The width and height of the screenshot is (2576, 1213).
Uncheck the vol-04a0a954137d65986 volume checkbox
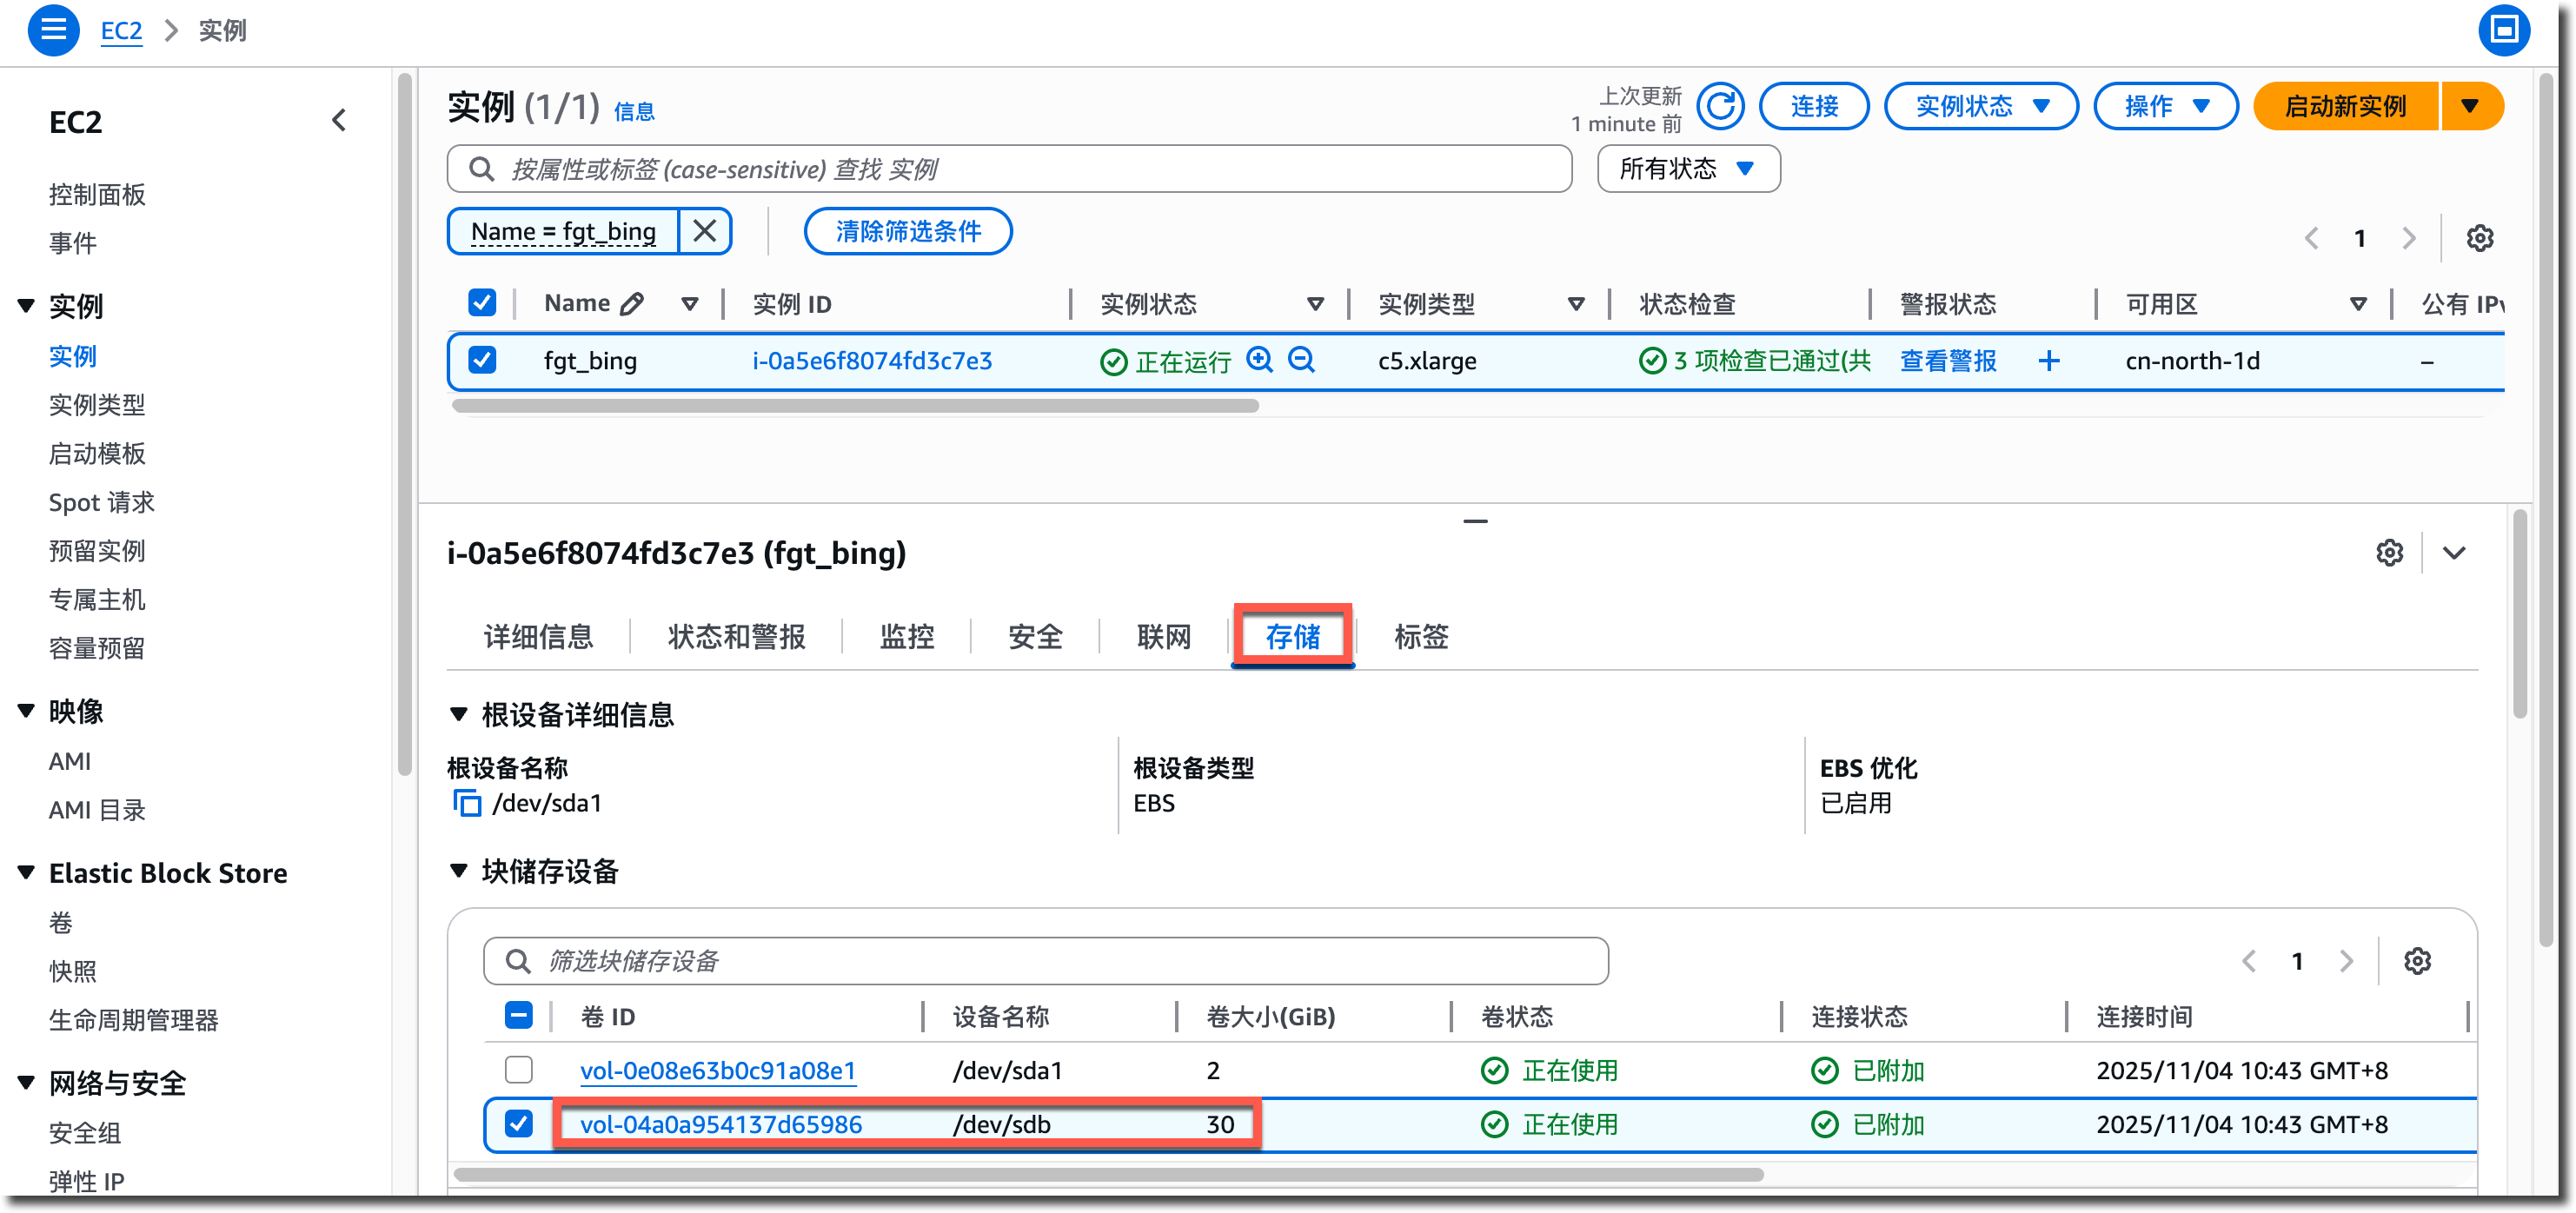coord(518,1124)
